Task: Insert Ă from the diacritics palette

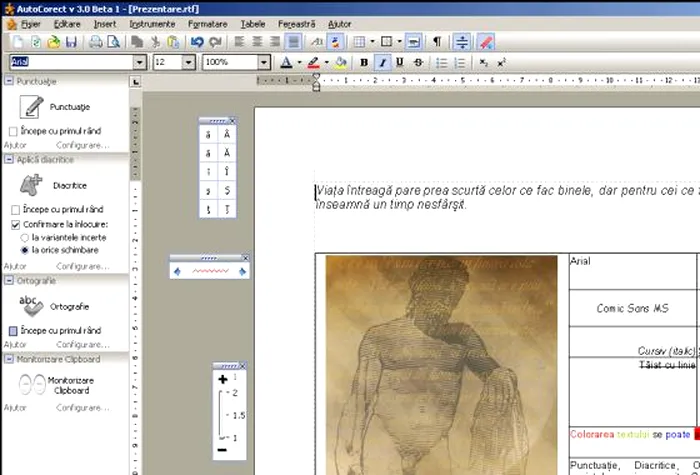Action: click(x=227, y=153)
